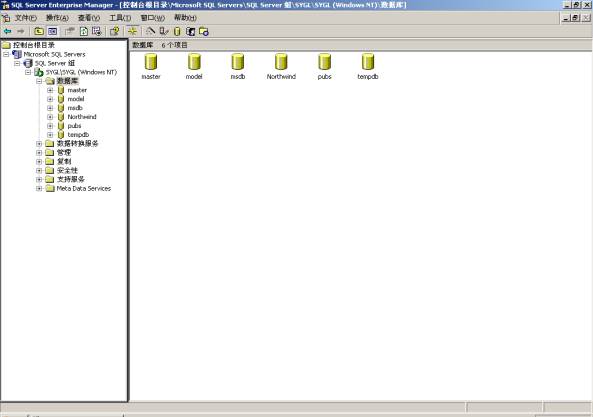This screenshot has width=593, height=417.
Task: Click the New Job toolbar icon
Action: pyautogui.click(x=204, y=31)
